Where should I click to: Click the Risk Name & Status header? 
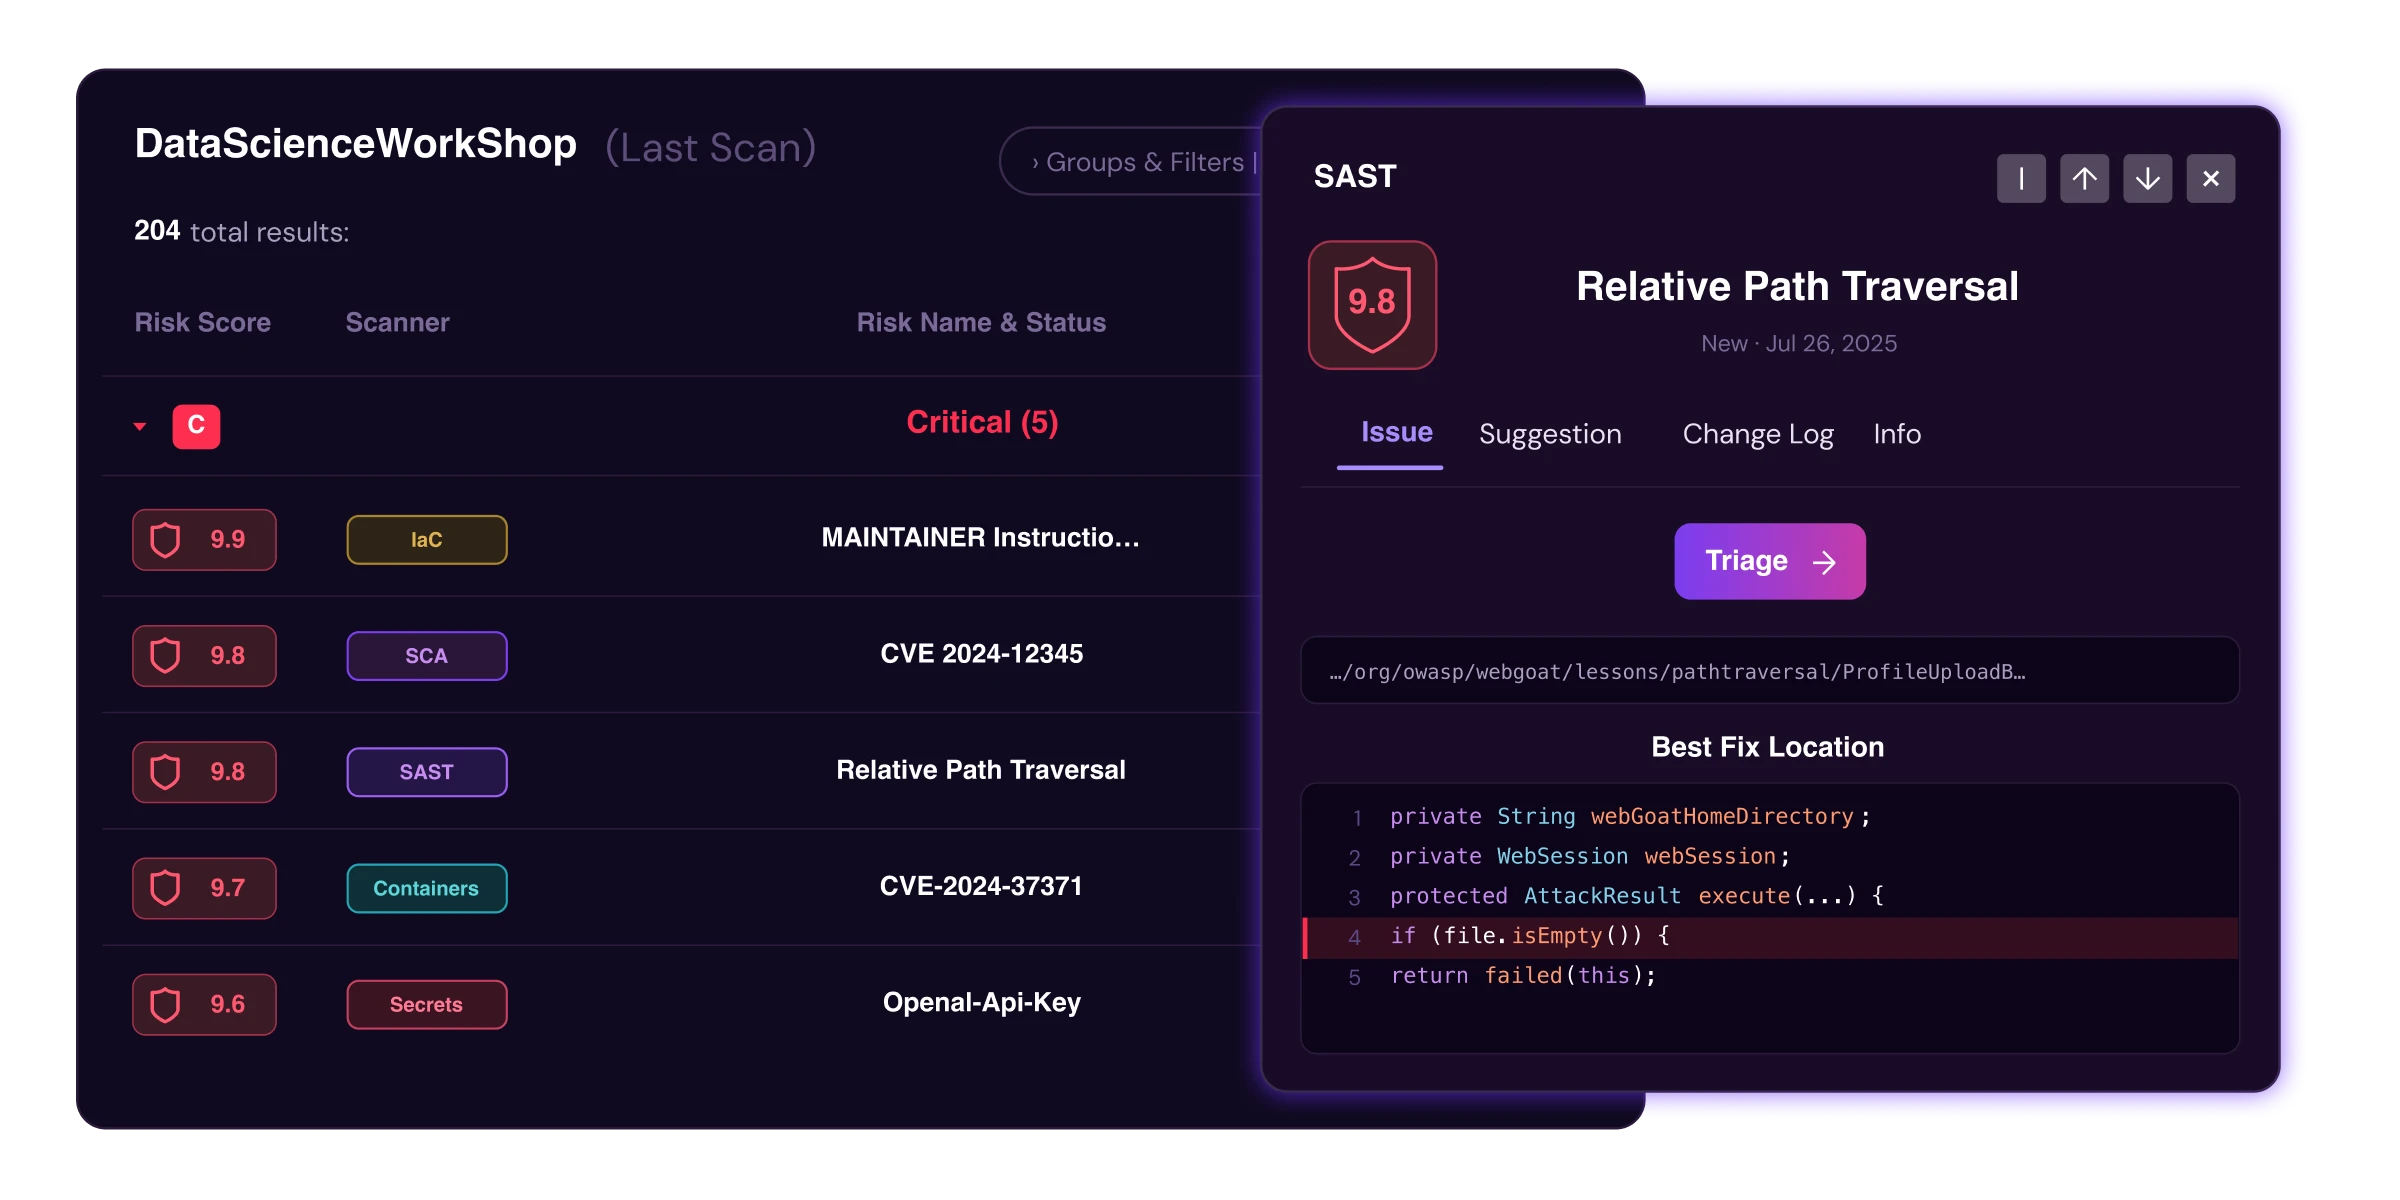(x=981, y=322)
